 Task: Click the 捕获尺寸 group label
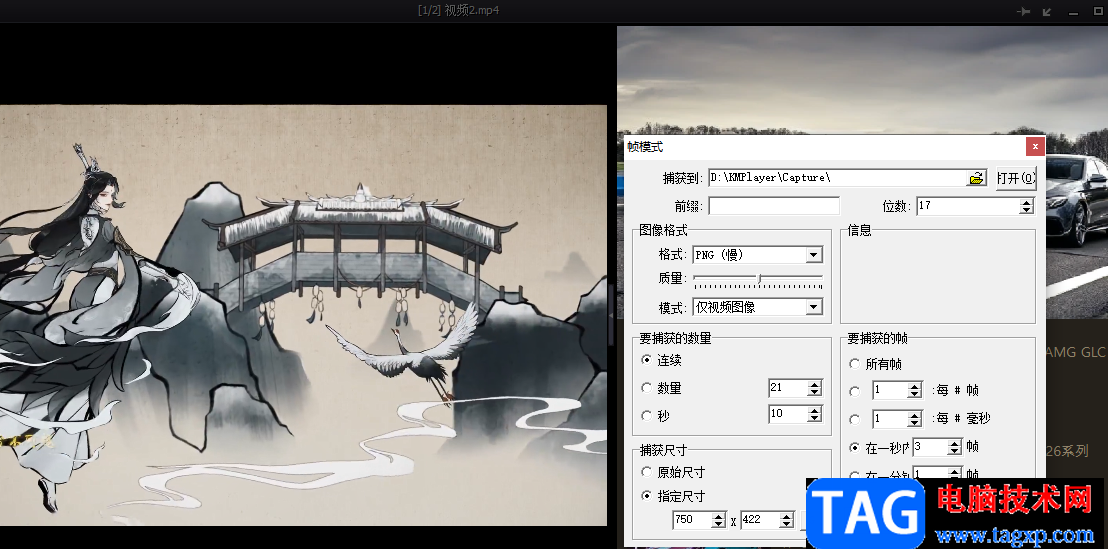coord(663,450)
